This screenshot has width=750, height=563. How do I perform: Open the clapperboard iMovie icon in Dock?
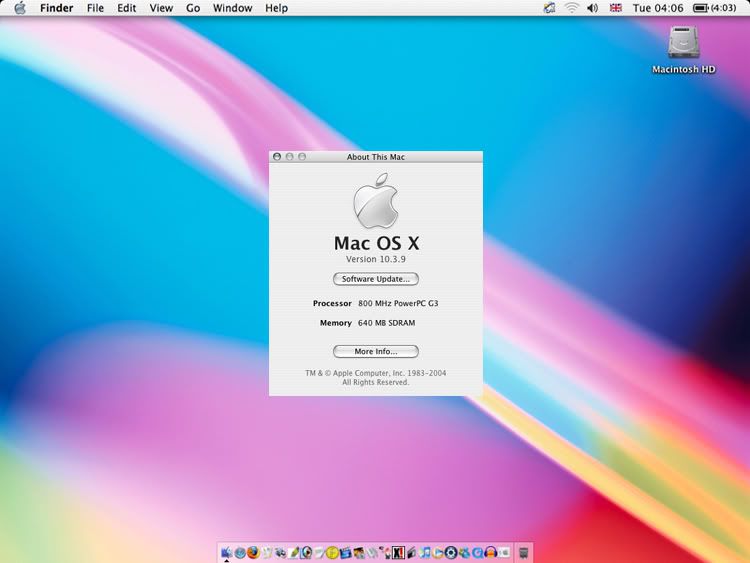pyautogui.click(x=345, y=553)
